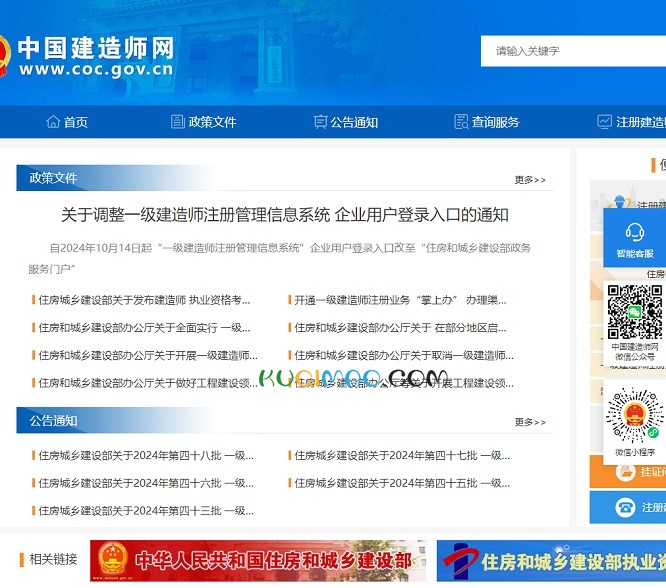The image size is (666, 588).
Task: Focus the 请输入关键字 search field
Action: pos(573,51)
